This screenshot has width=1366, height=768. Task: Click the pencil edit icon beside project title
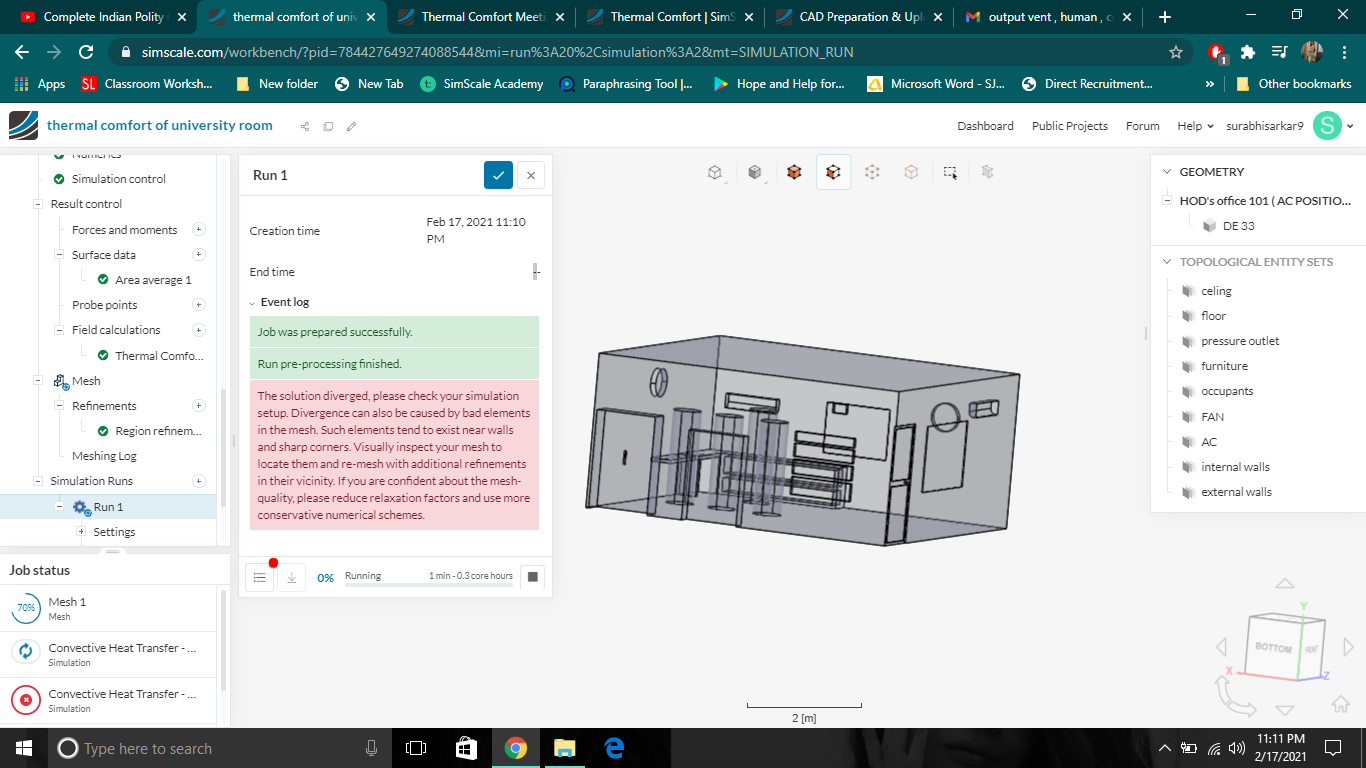click(x=351, y=126)
